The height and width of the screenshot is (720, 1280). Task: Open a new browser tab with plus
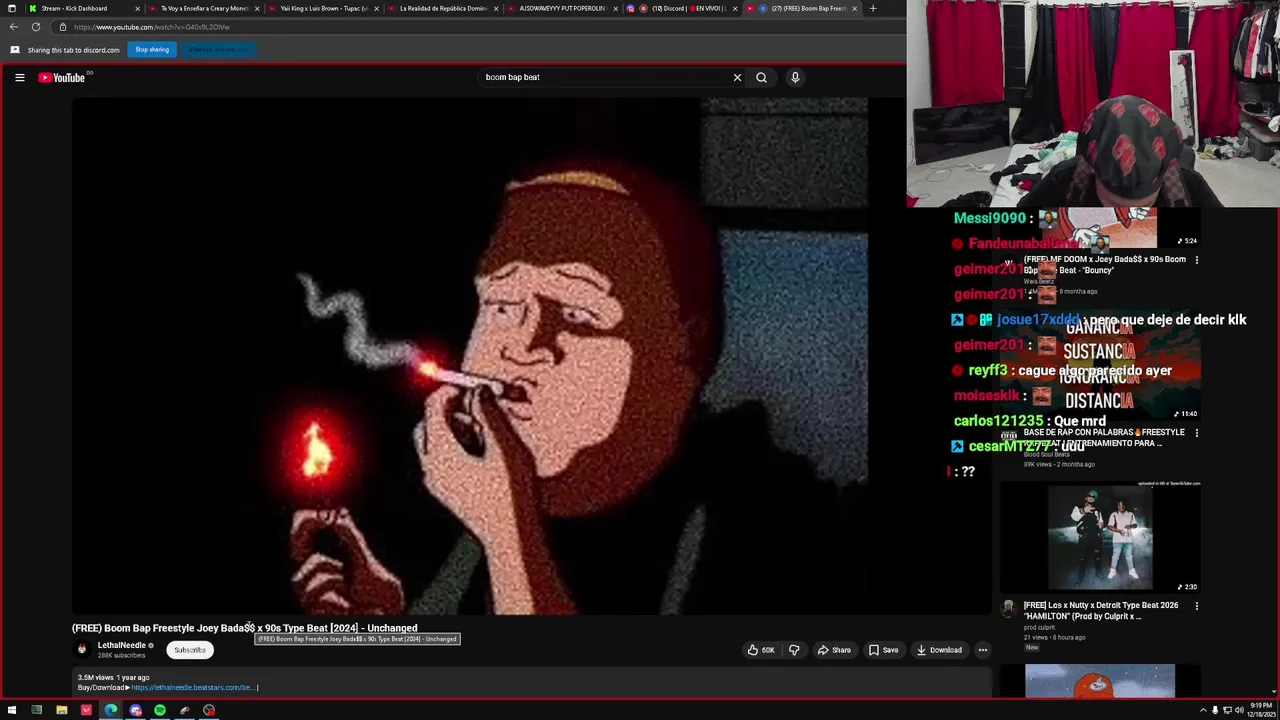tap(872, 8)
